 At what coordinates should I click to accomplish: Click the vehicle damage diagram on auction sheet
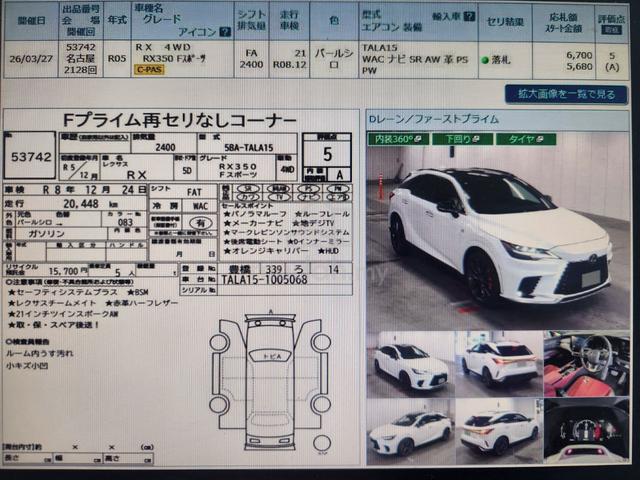270,382
